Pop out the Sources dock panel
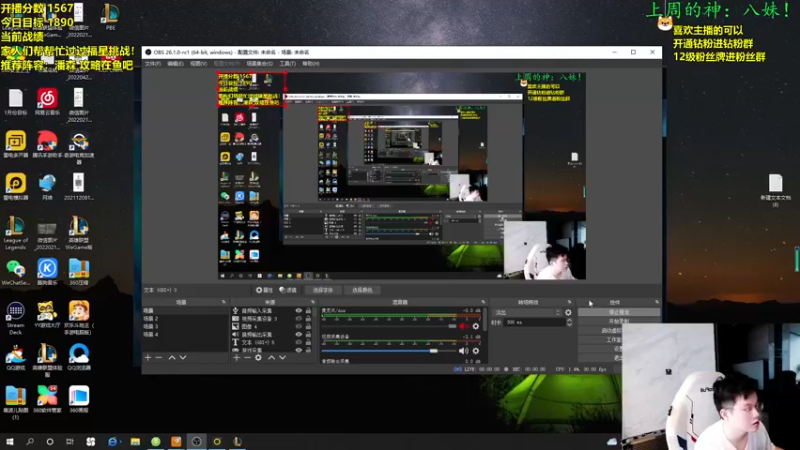 (x=313, y=302)
